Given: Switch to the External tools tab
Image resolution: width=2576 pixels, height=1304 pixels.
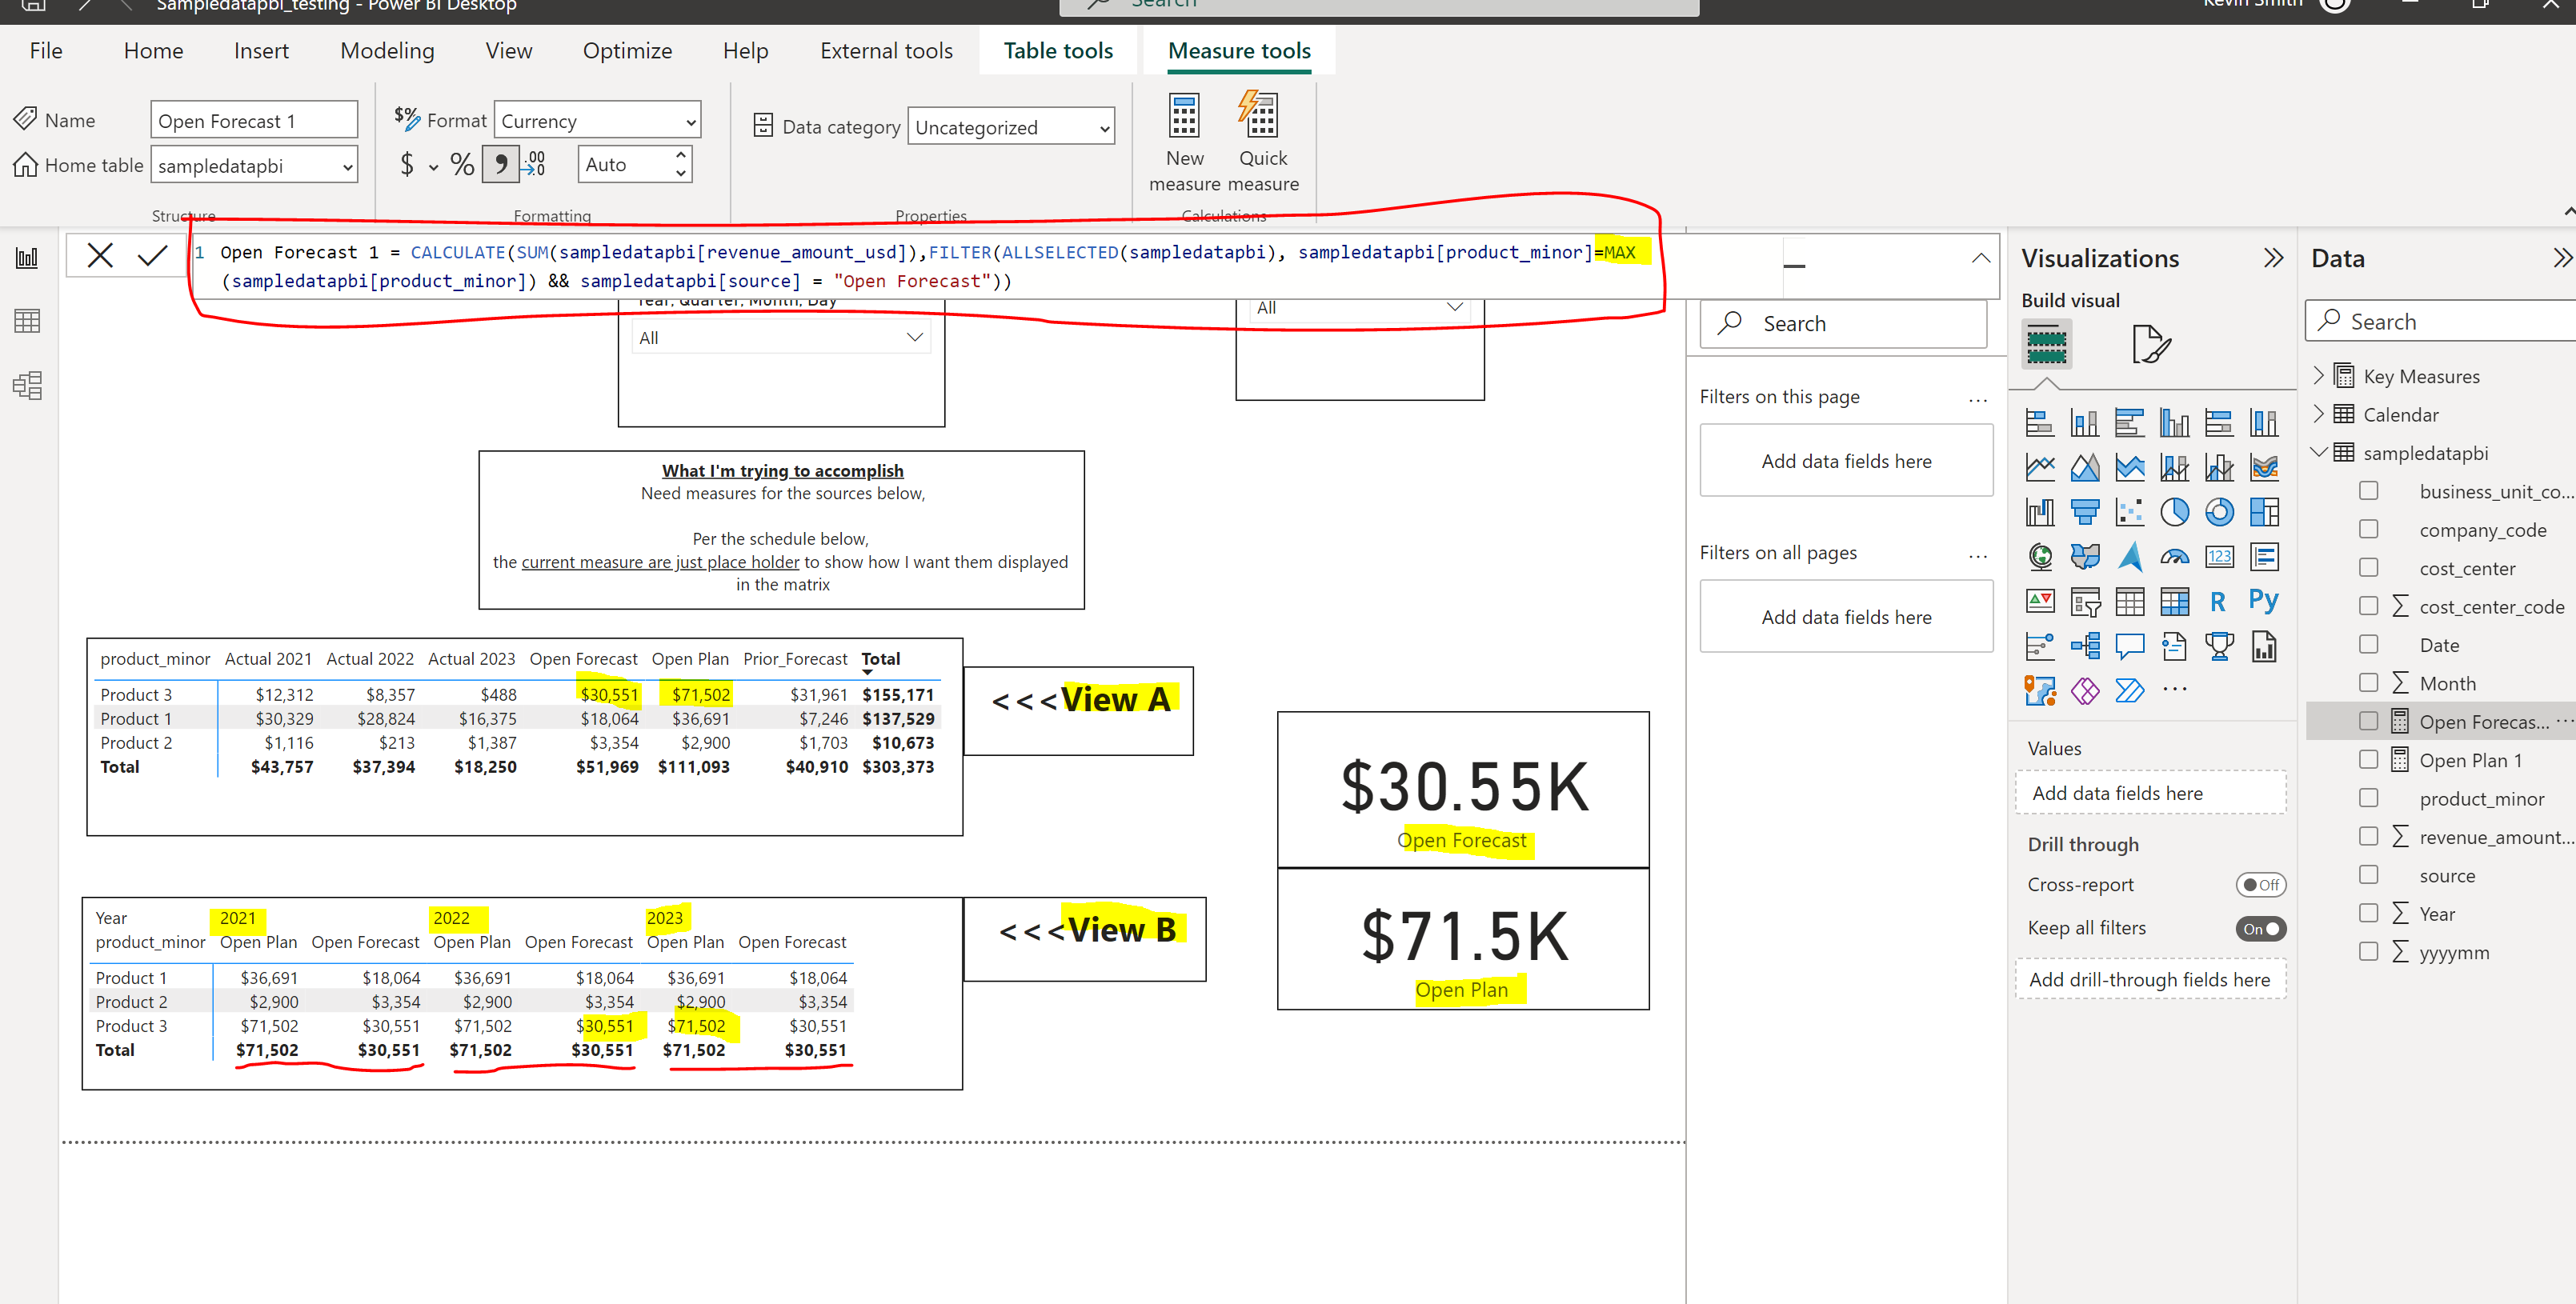Looking at the screenshot, I should 886,50.
